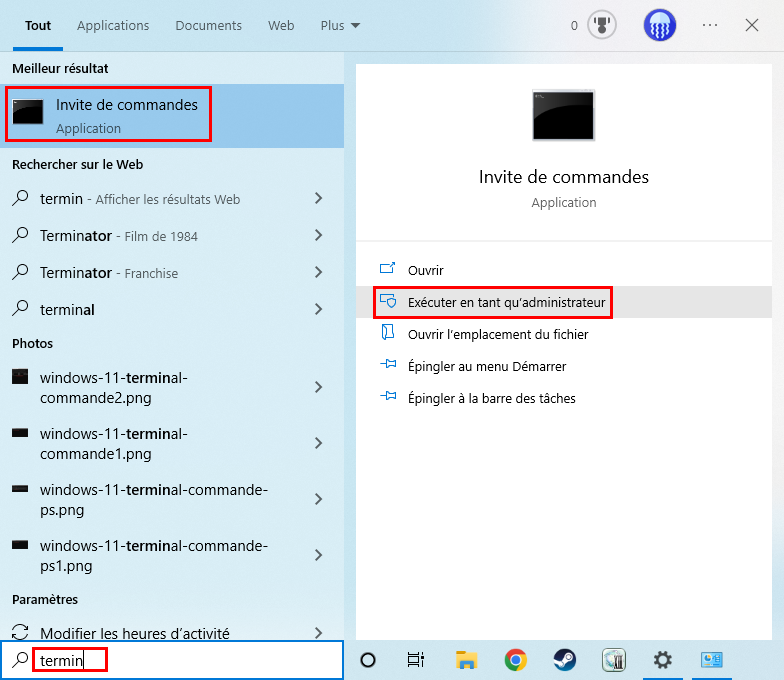Viewport: 784px width, 680px height.
Task: Select the 'terminal' web suggestion text
Action: tap(67, 310)
